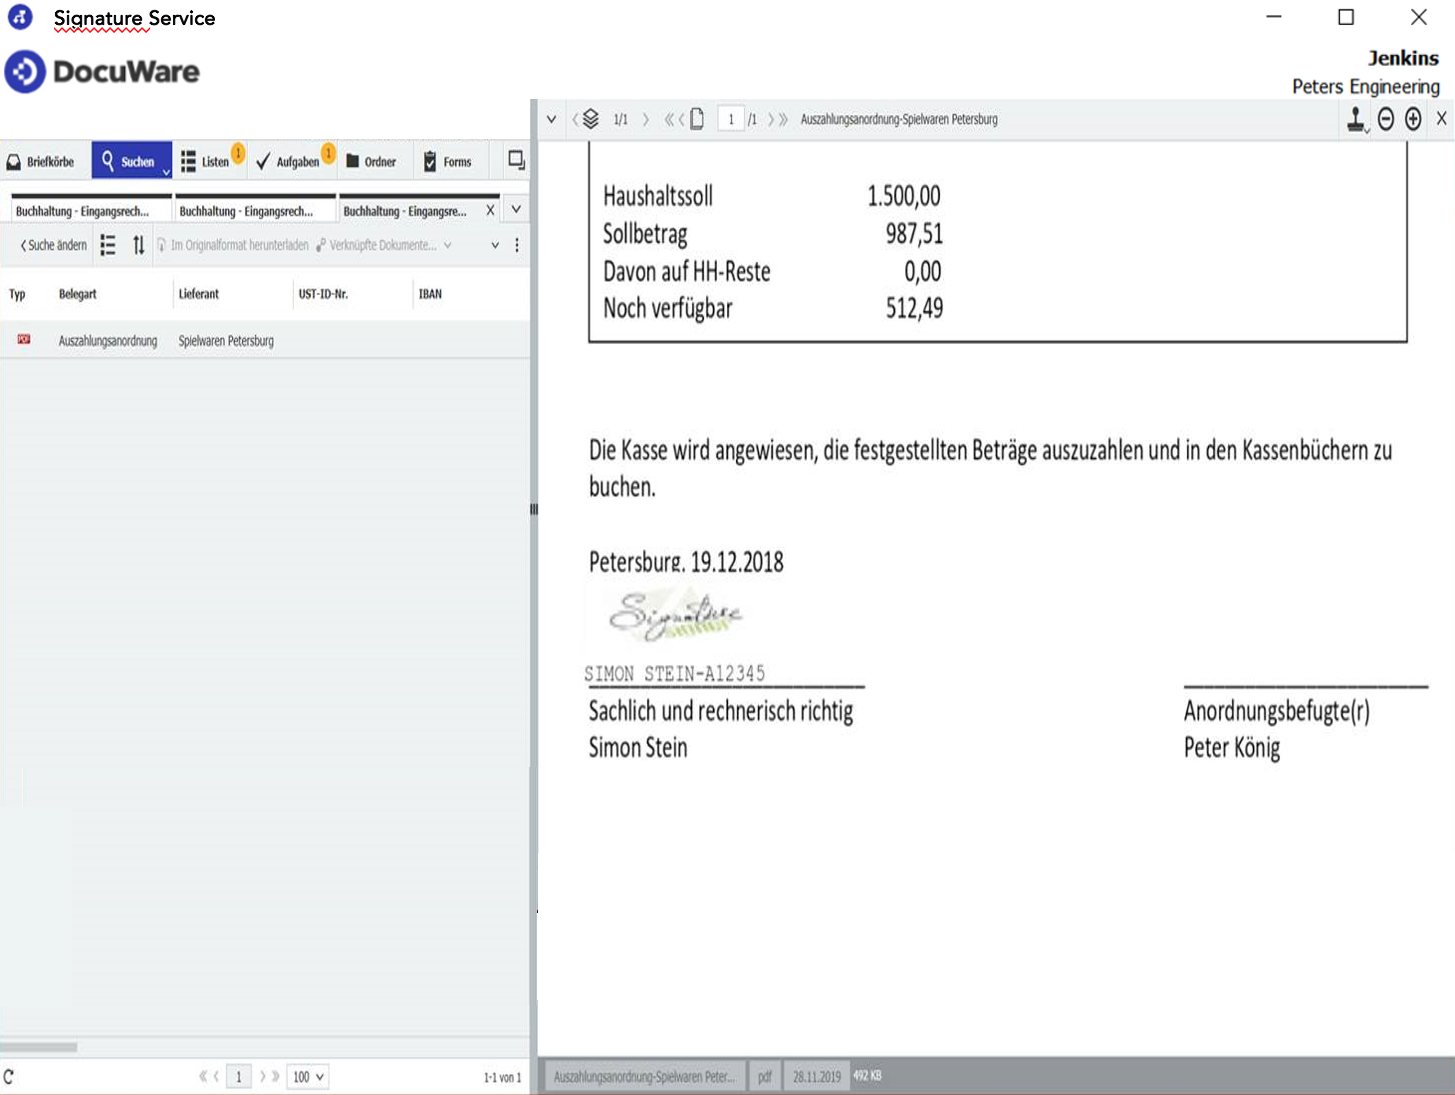Zoom out of the document with minus icon

click(1386, 120)
